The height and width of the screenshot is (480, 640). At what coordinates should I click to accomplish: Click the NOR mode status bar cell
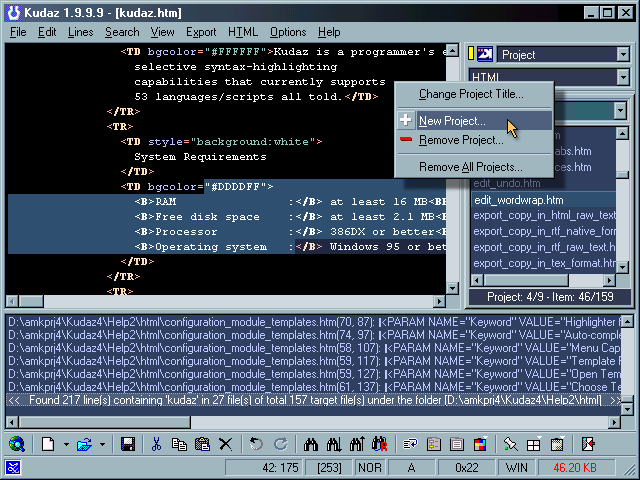click(x=370, y=468)
